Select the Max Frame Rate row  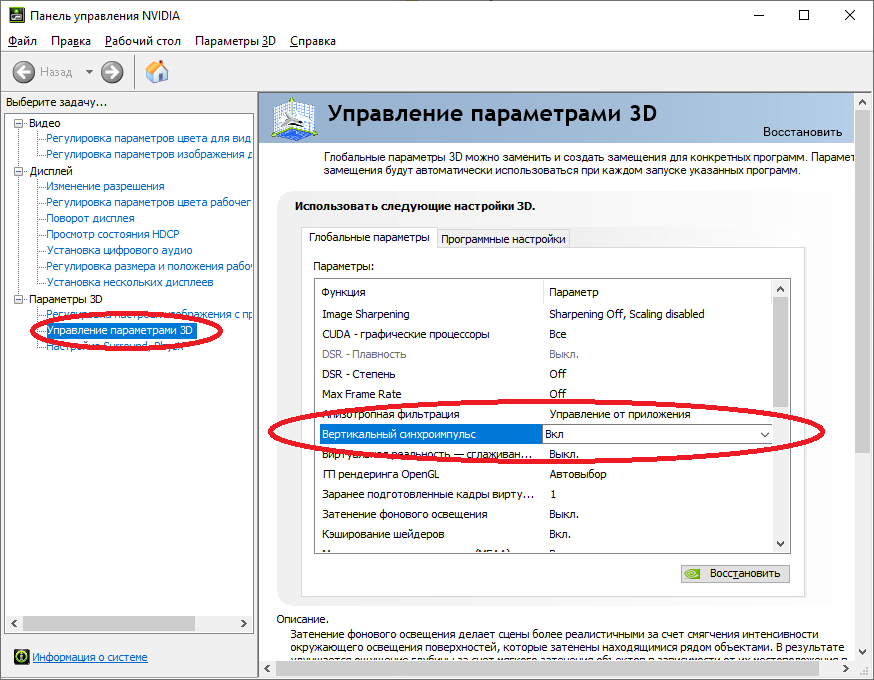[x=430, y=394]
